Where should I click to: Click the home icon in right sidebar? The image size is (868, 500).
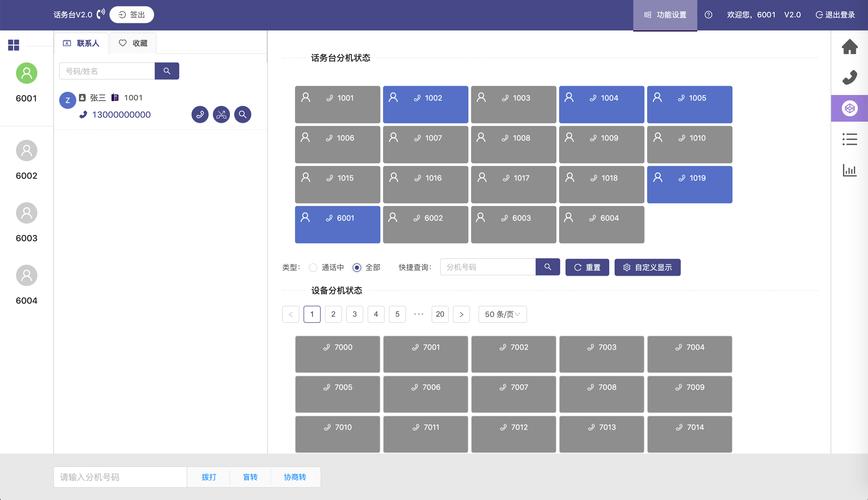(x=849, y=47)
